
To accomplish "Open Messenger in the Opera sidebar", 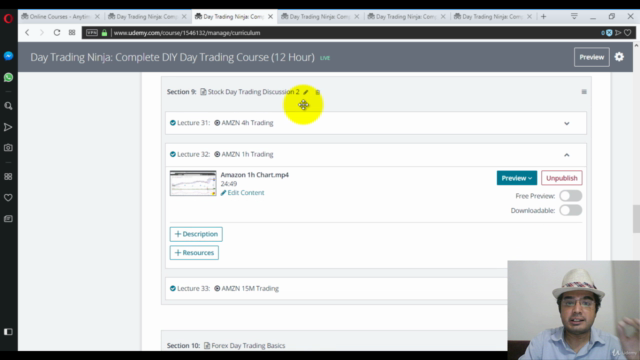I will click(x=8, y=56).
